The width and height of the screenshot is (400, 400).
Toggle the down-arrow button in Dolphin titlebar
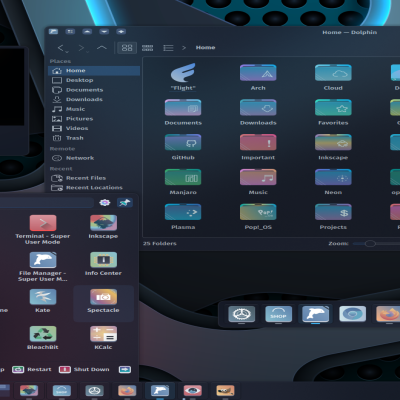coord(104,31)
